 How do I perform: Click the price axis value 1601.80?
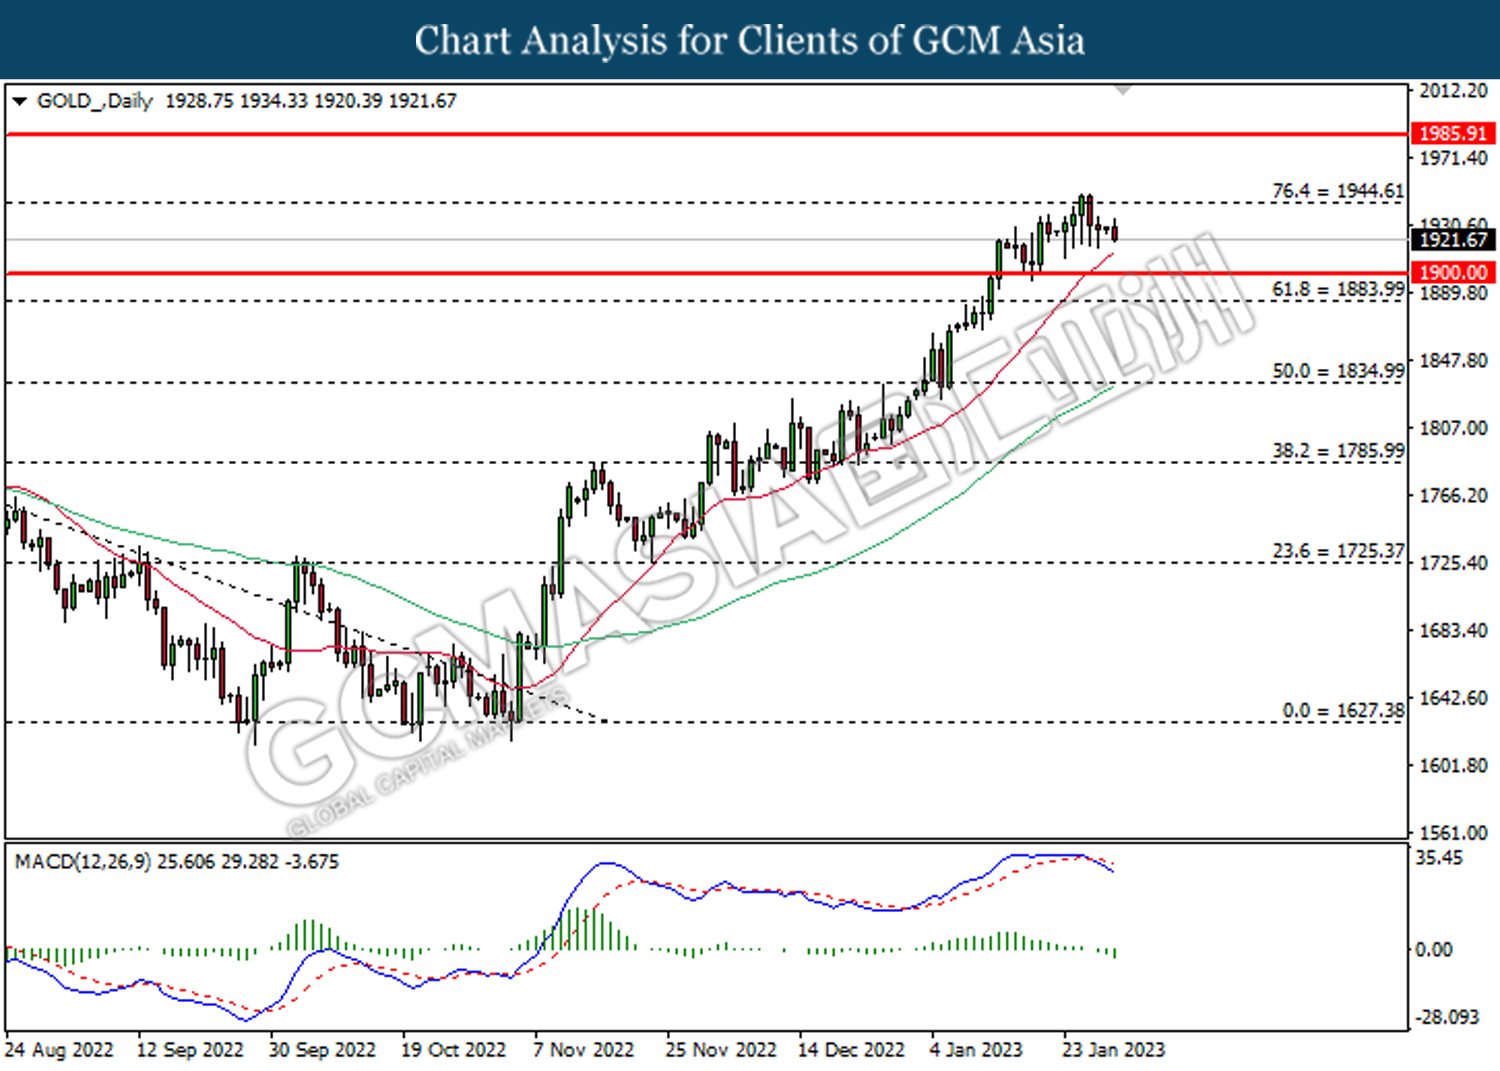pyautogui.click(x=1454, y=765)
